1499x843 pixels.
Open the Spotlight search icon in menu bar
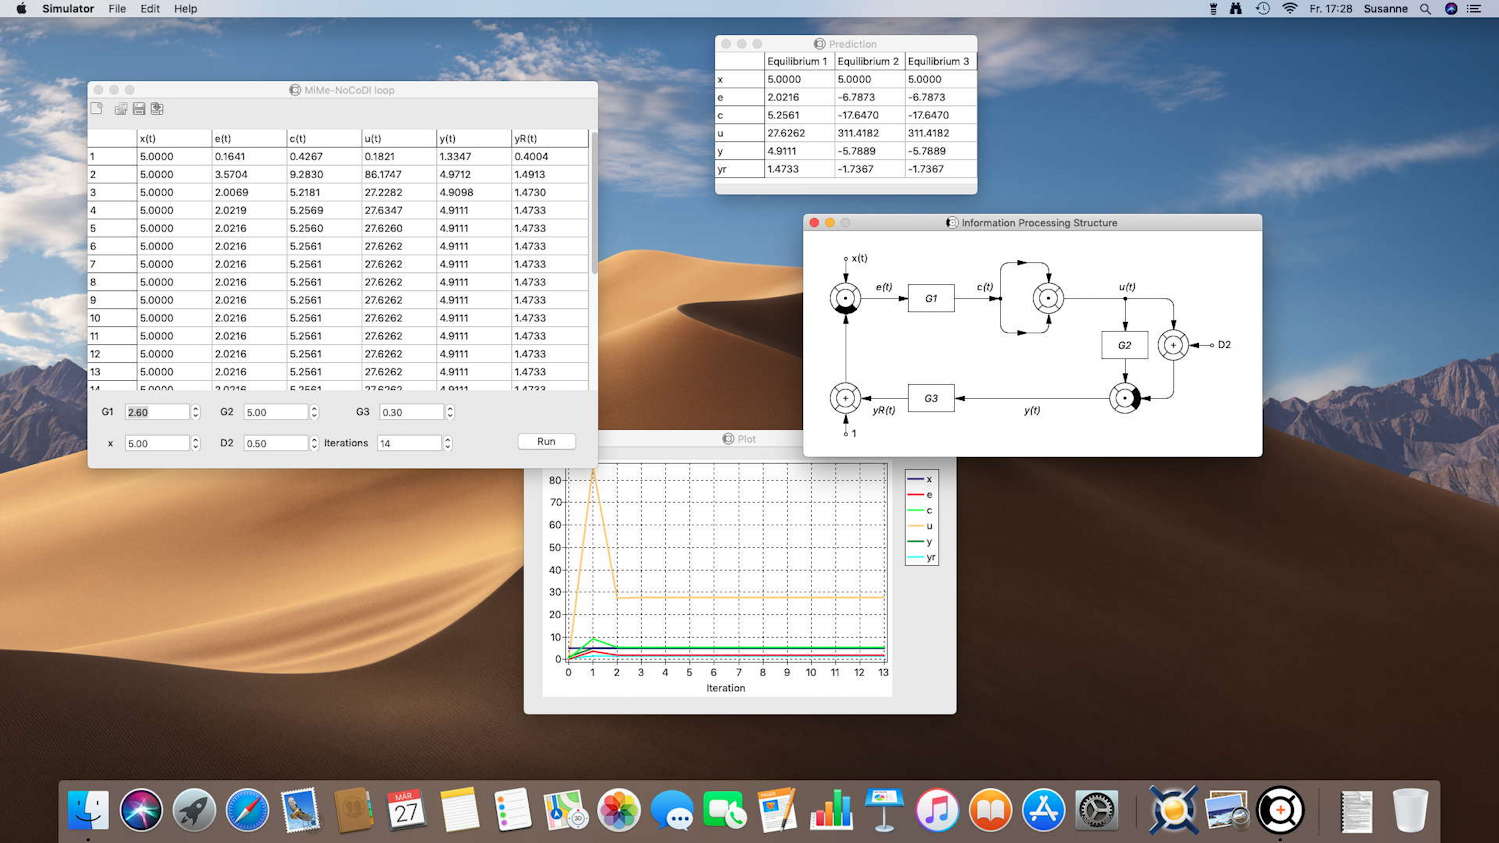[x=1425, y=9]
